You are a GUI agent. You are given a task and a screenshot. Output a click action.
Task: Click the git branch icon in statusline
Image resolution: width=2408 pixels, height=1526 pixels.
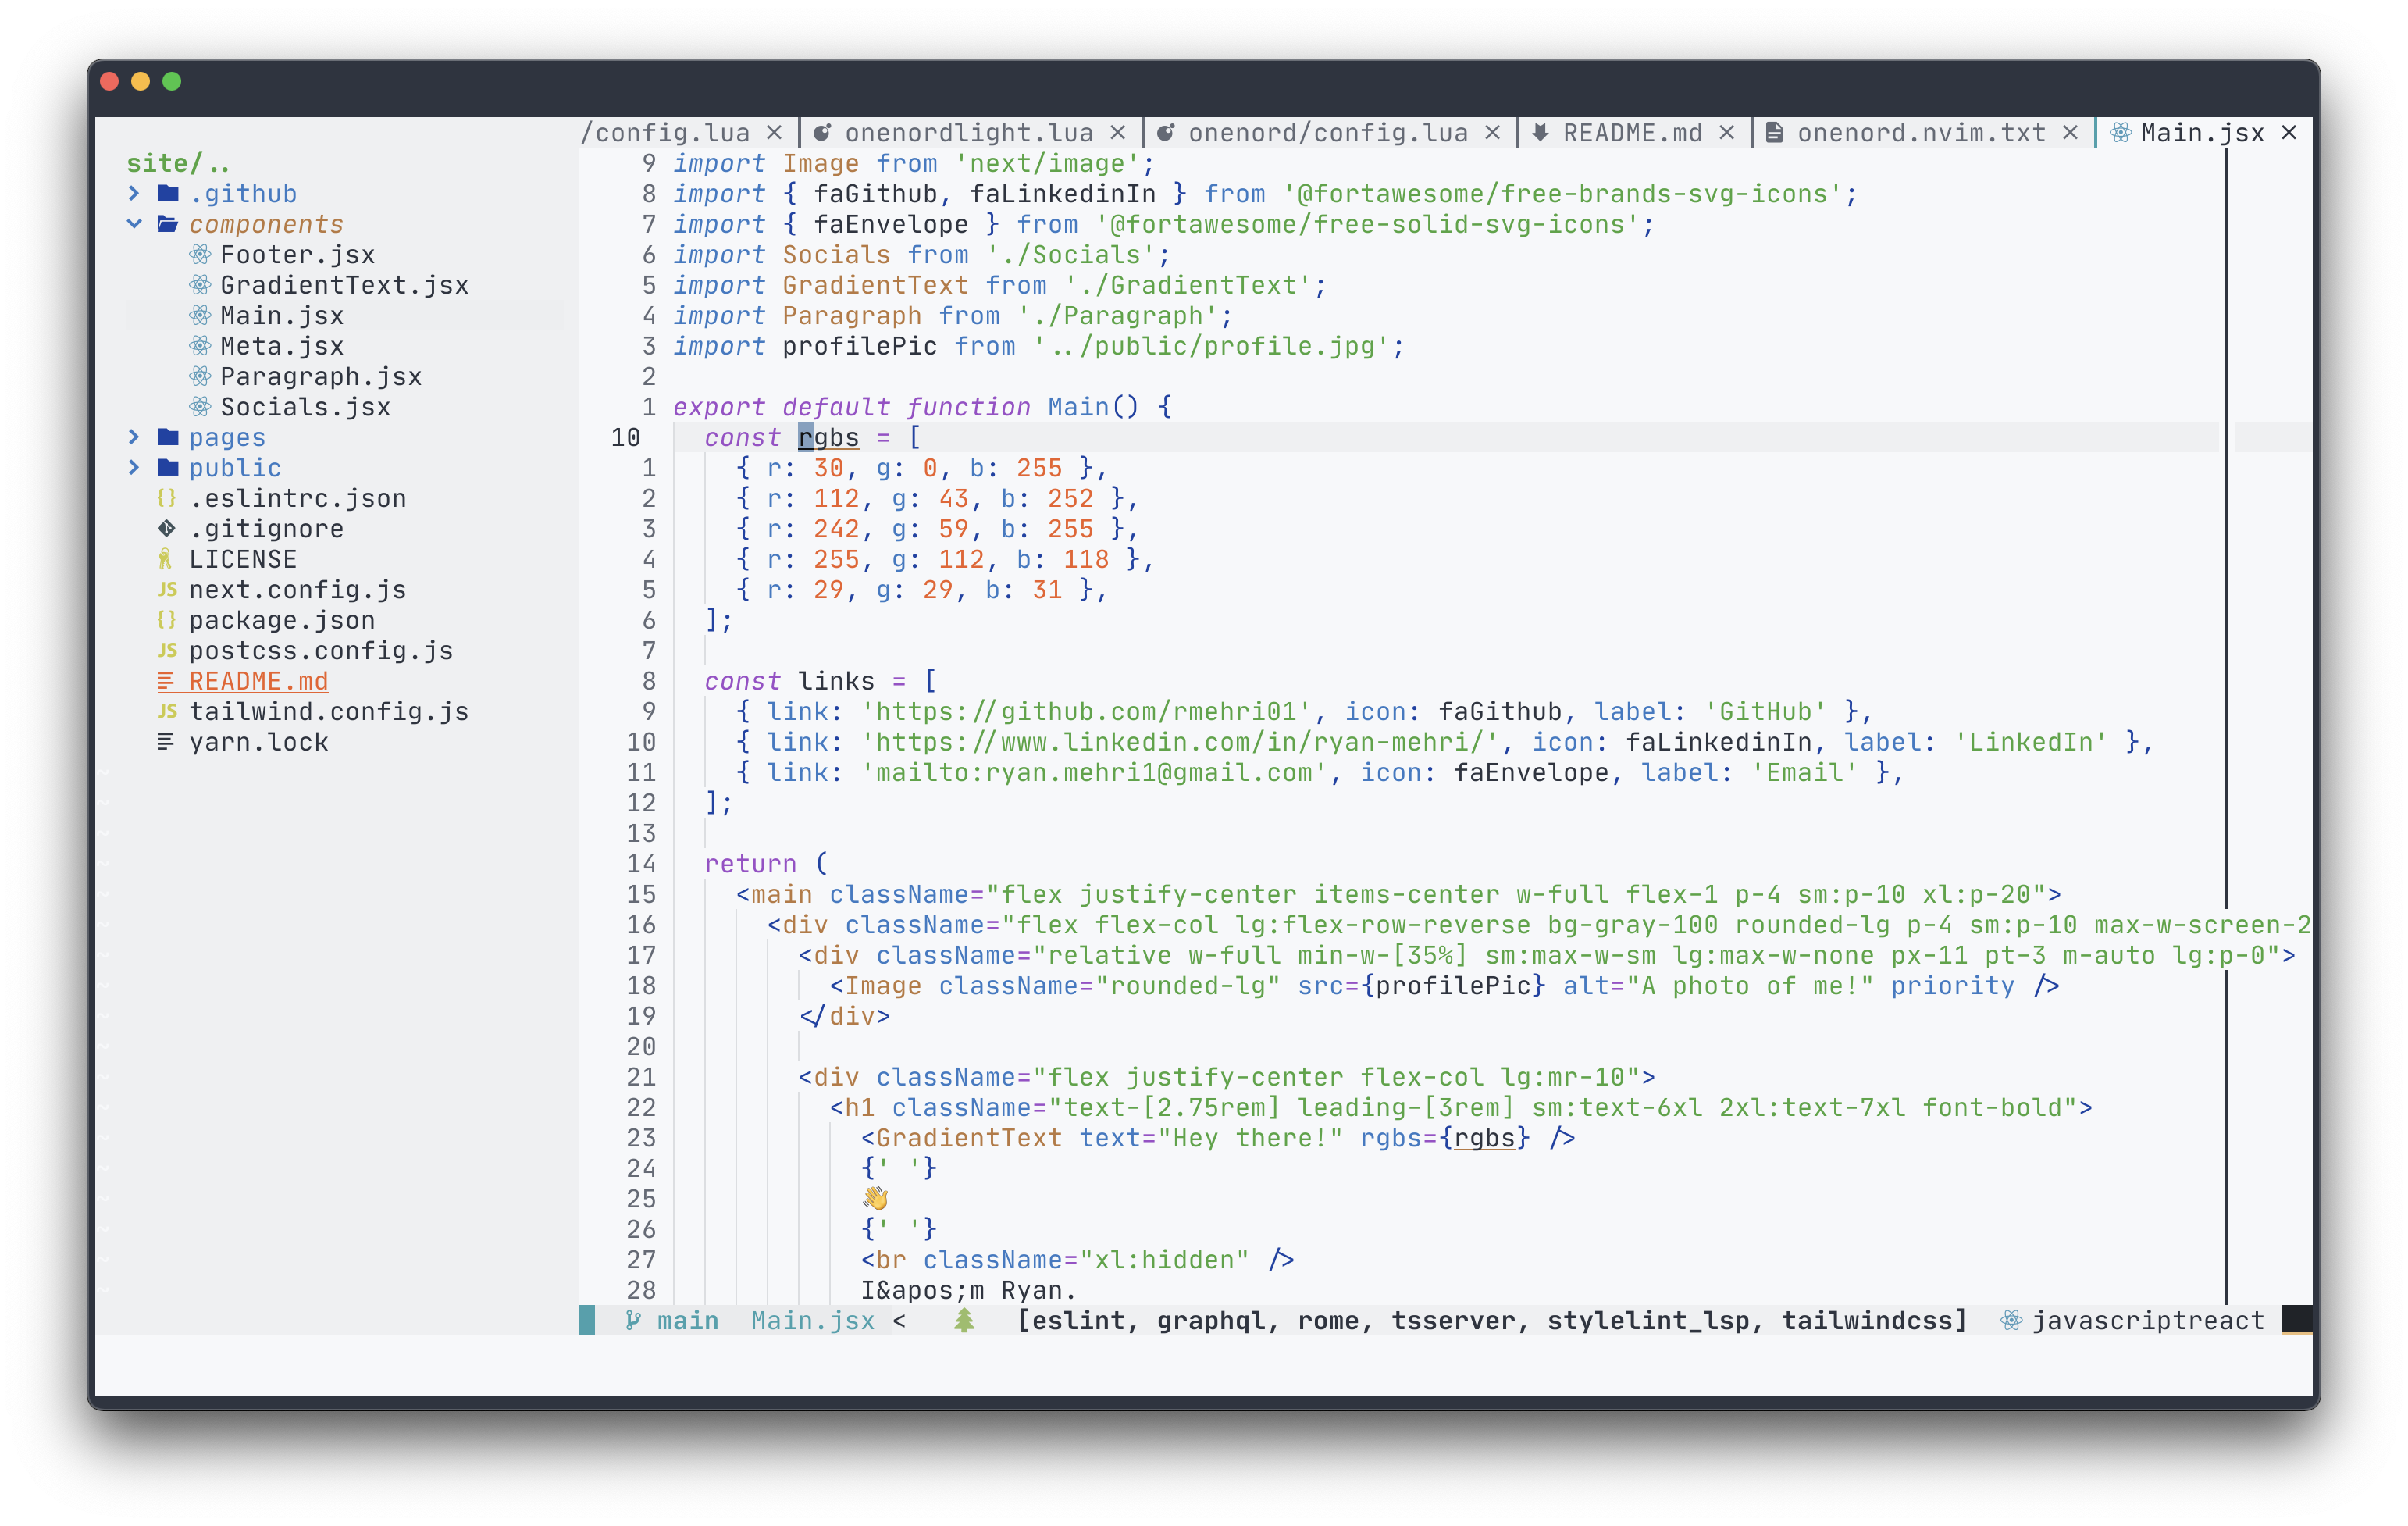pyautogui.click(x=632, y=1321)
